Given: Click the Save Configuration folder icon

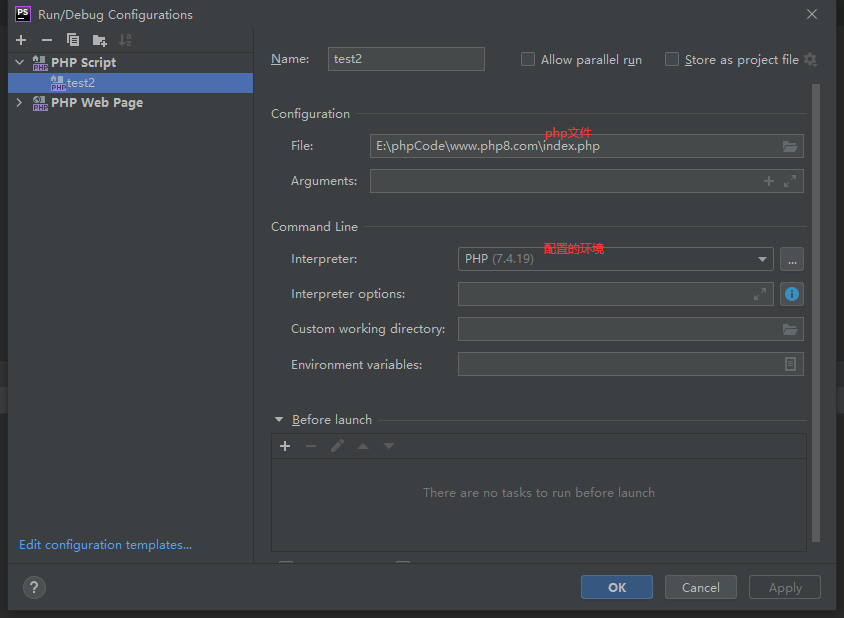Looking at the screenshot, I should tap(99, 40).
